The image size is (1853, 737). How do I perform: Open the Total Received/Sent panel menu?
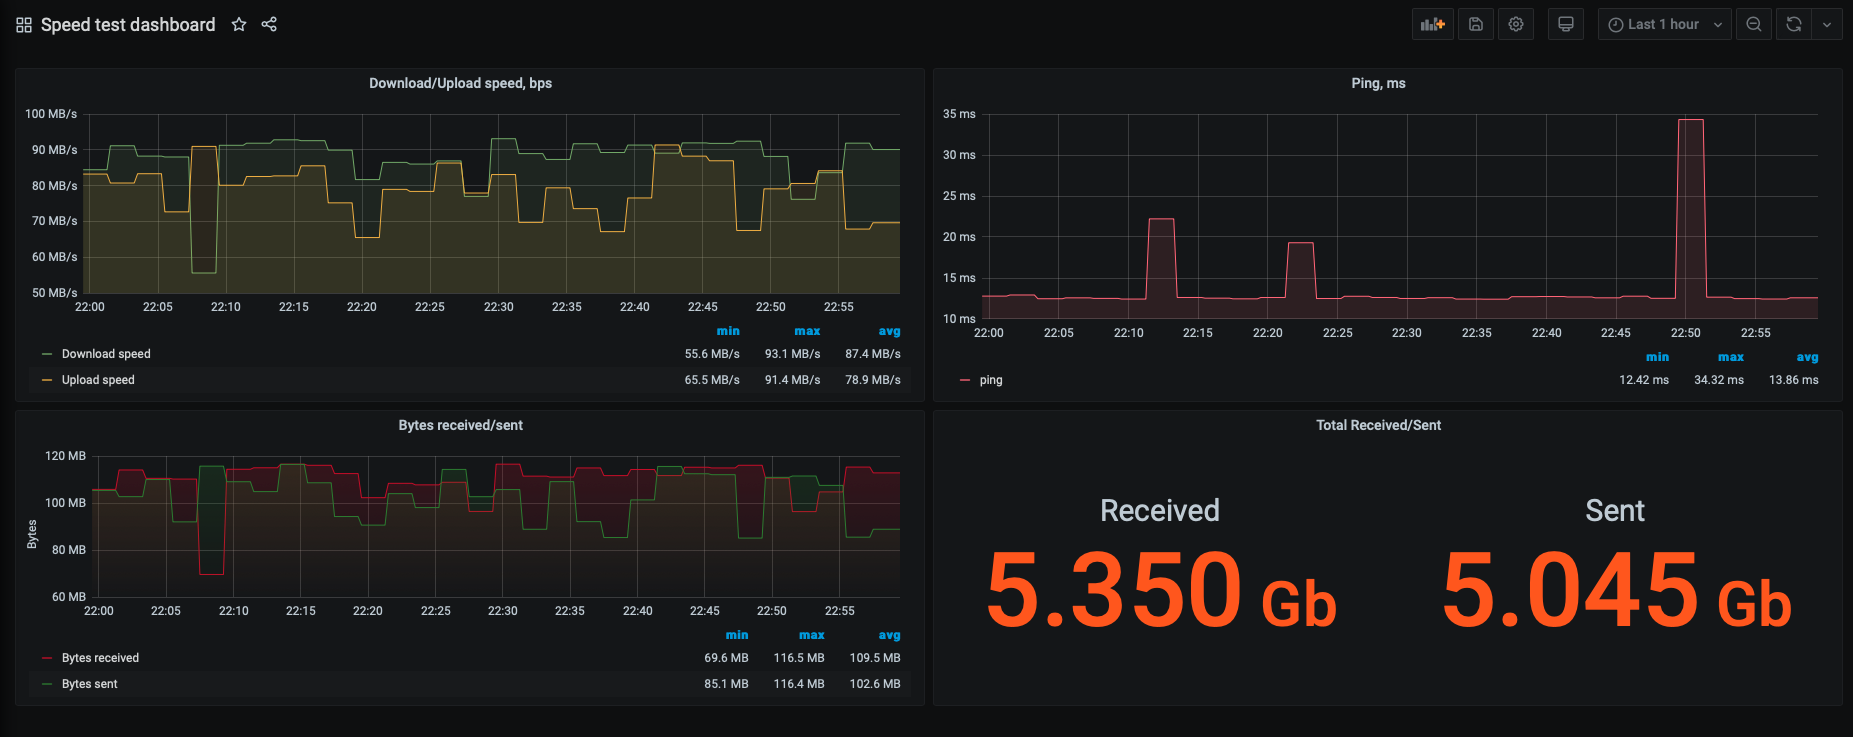tap(1378, 425)
